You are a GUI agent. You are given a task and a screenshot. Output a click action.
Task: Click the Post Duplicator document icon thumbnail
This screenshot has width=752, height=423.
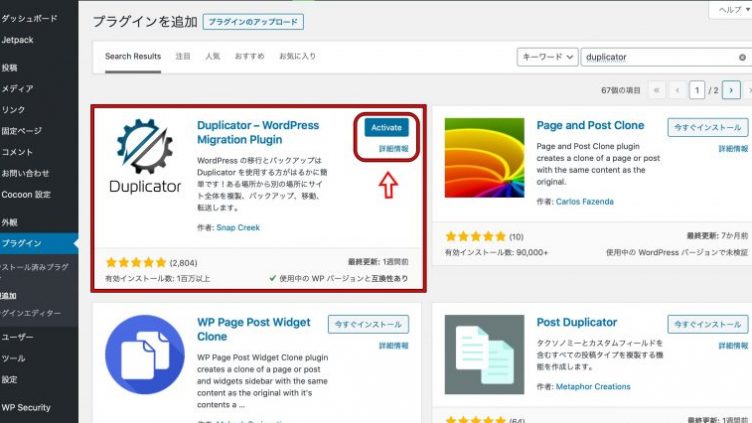pos(484,354)
